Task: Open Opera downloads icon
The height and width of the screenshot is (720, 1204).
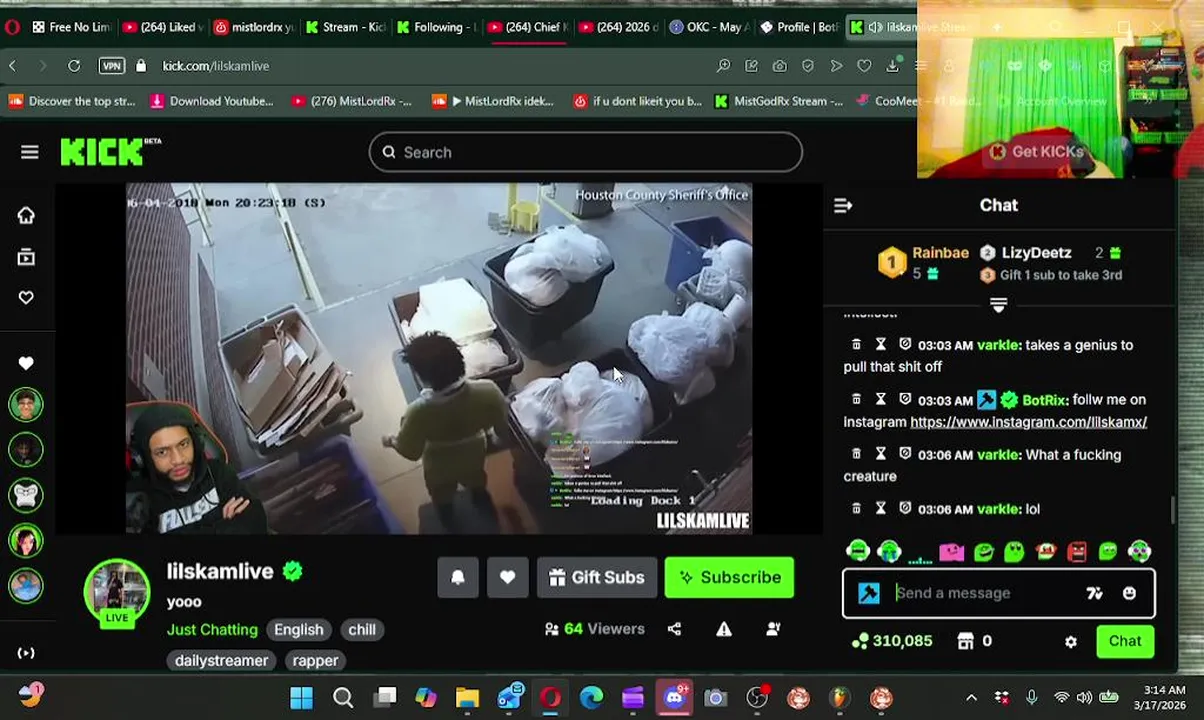Action: point(892,66)
